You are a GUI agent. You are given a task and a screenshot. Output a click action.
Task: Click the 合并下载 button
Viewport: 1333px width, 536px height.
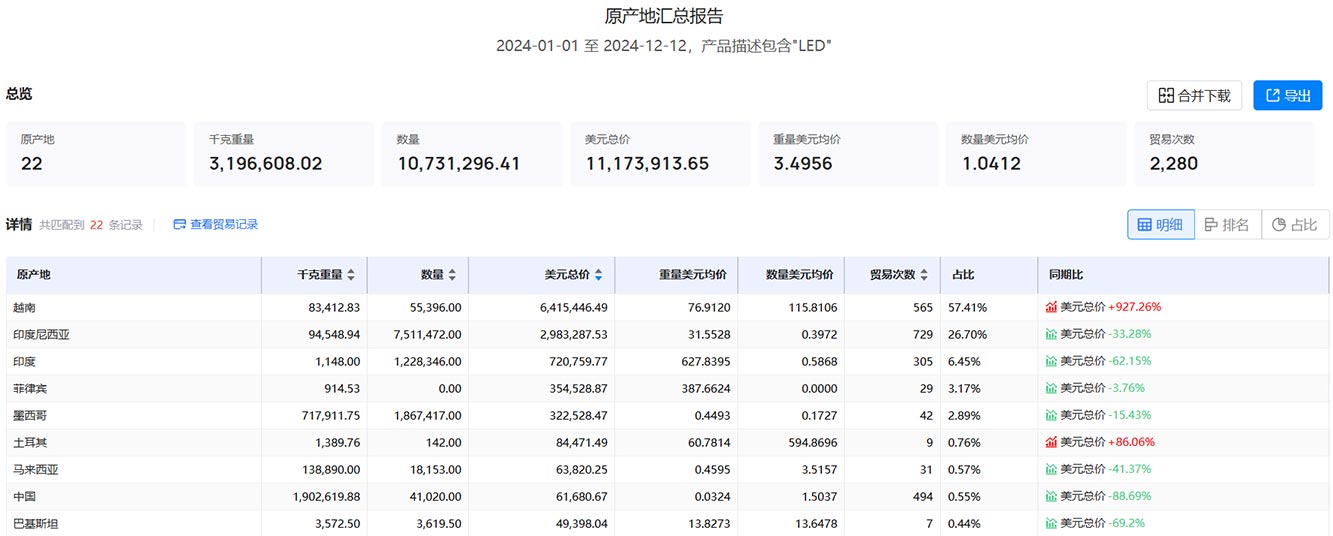1194,96
